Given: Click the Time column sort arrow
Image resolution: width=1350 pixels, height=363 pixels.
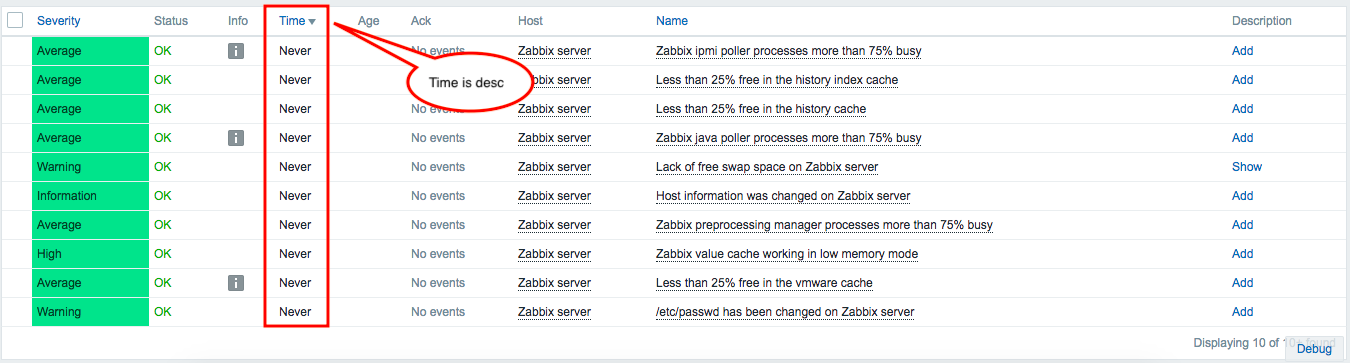Looking at the screenshot, I should [x=312, y=21].
